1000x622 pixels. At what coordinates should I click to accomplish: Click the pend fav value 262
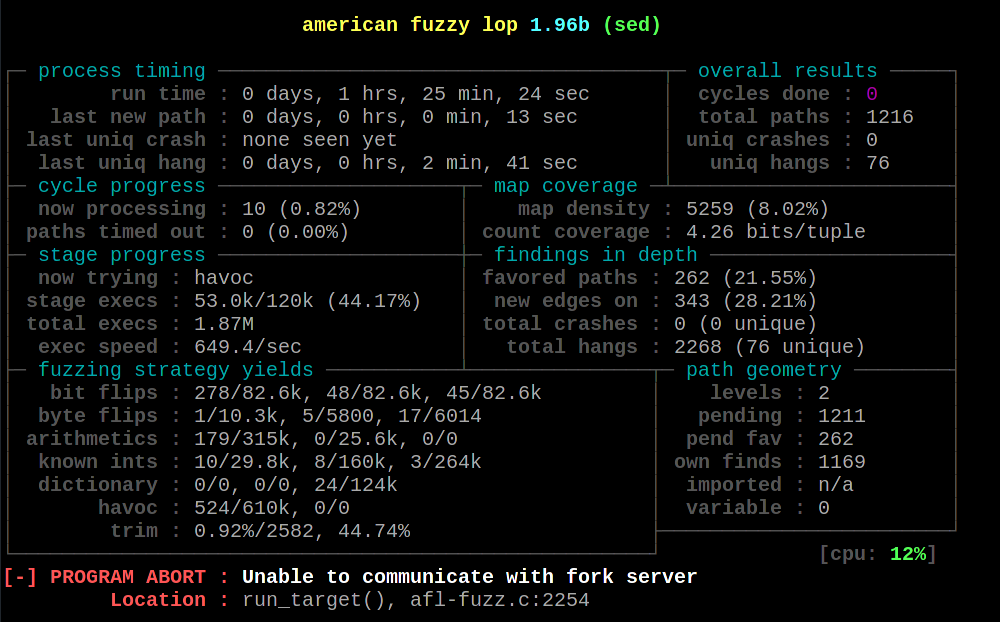point(836,438)
